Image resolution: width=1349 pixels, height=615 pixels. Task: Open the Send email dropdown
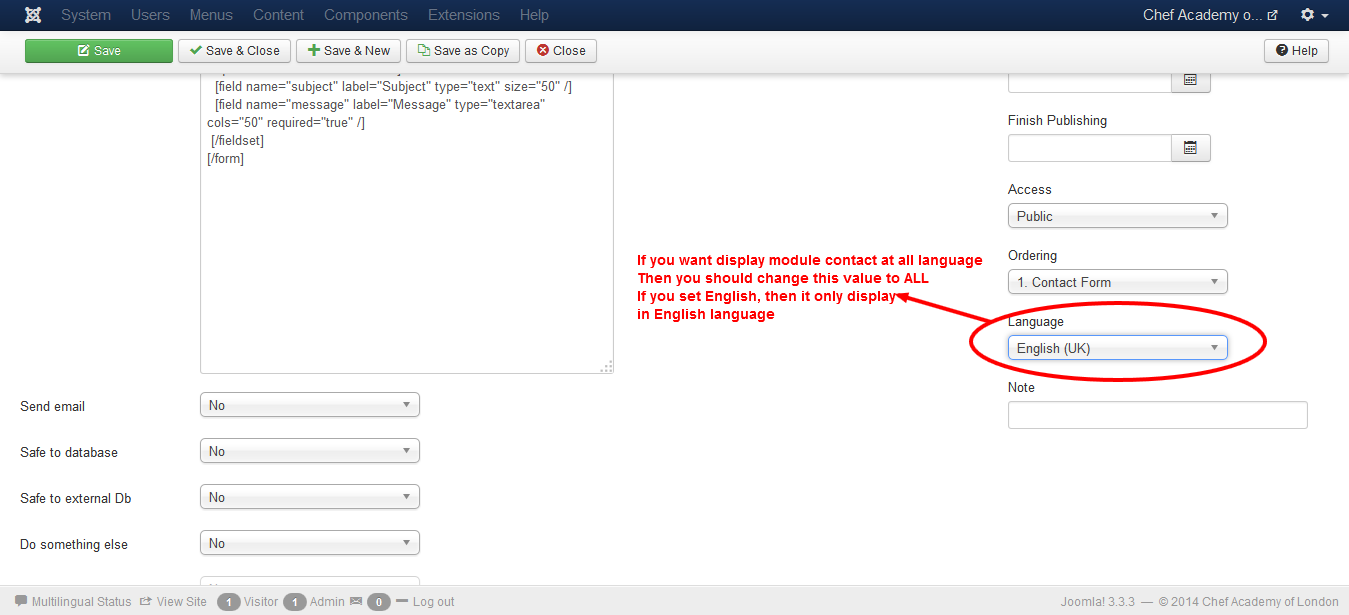pos(309,404)
